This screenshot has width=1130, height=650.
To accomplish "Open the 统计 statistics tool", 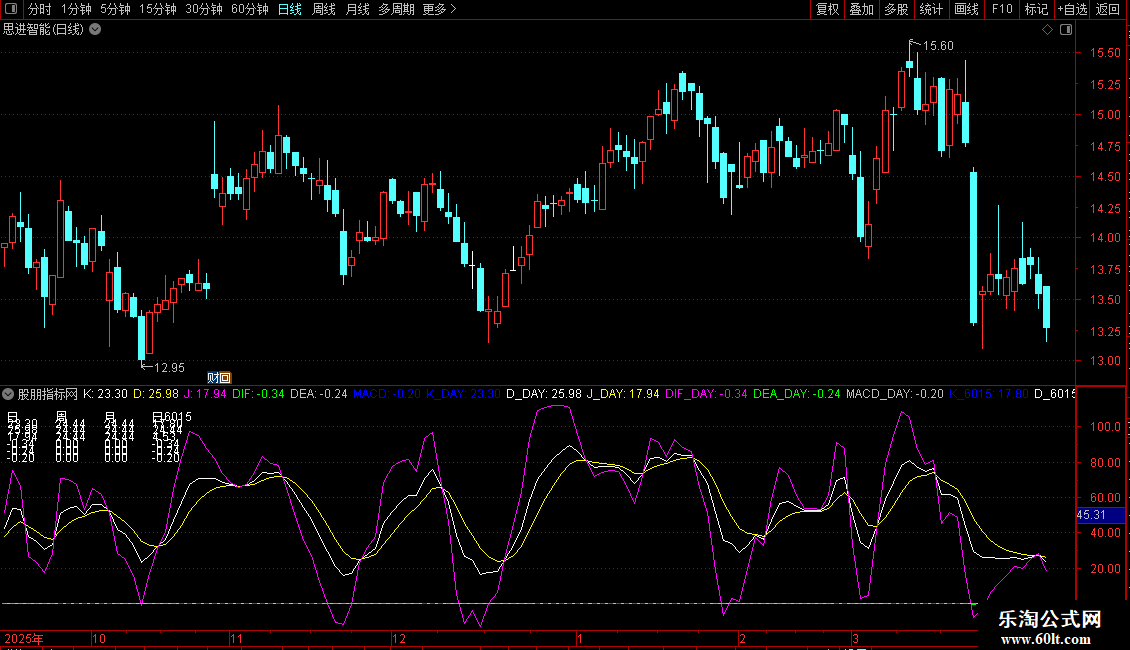I will [x=931, y=9].
